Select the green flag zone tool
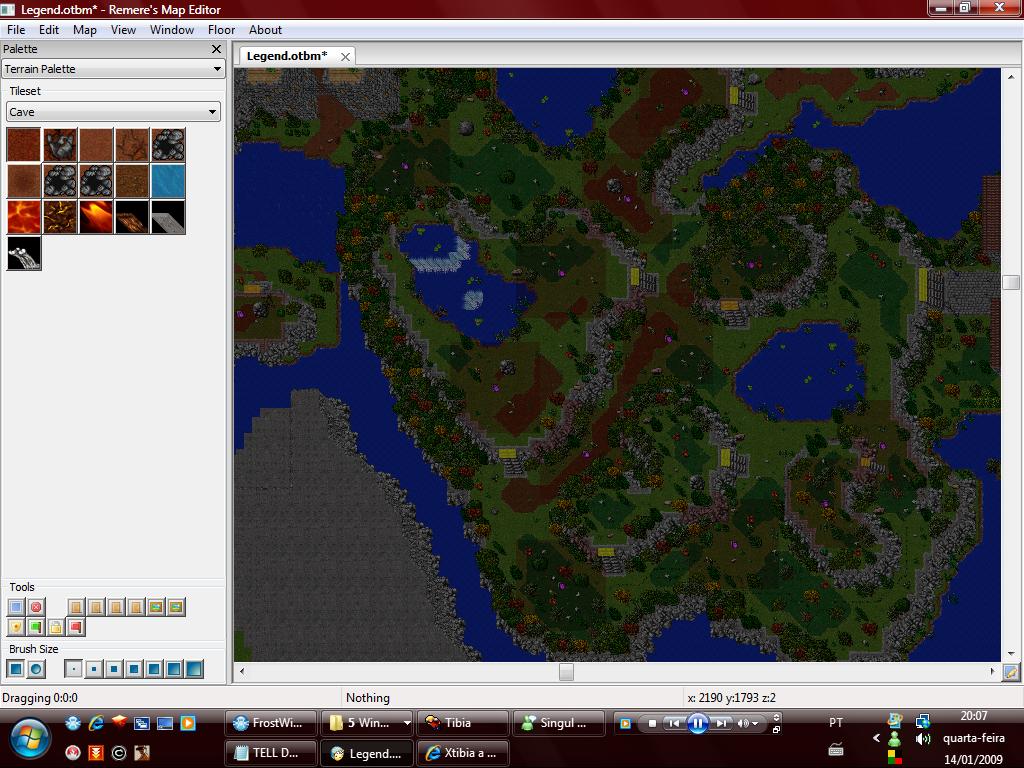Viewport: 1024px width, 768px height. [x=36, y=627]
